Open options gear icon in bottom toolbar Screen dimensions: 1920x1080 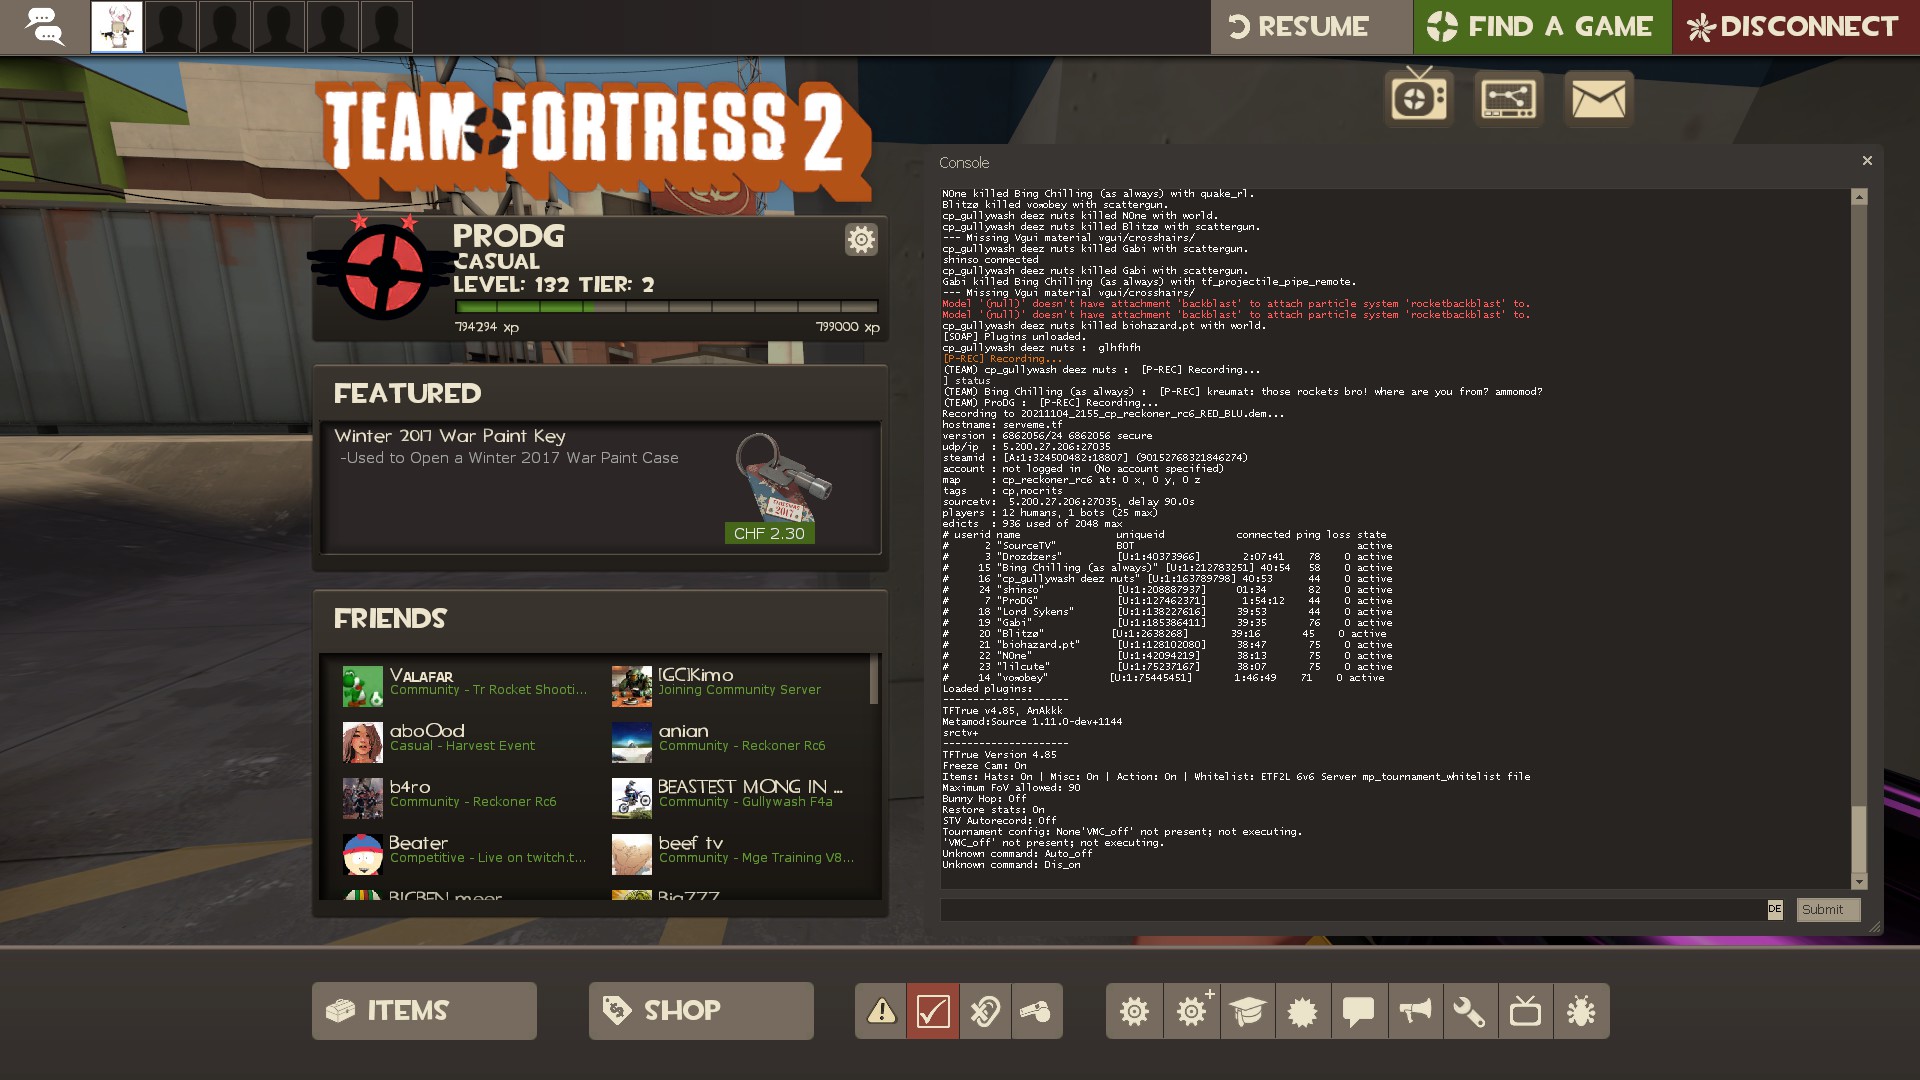(x=1135, y=1011)
